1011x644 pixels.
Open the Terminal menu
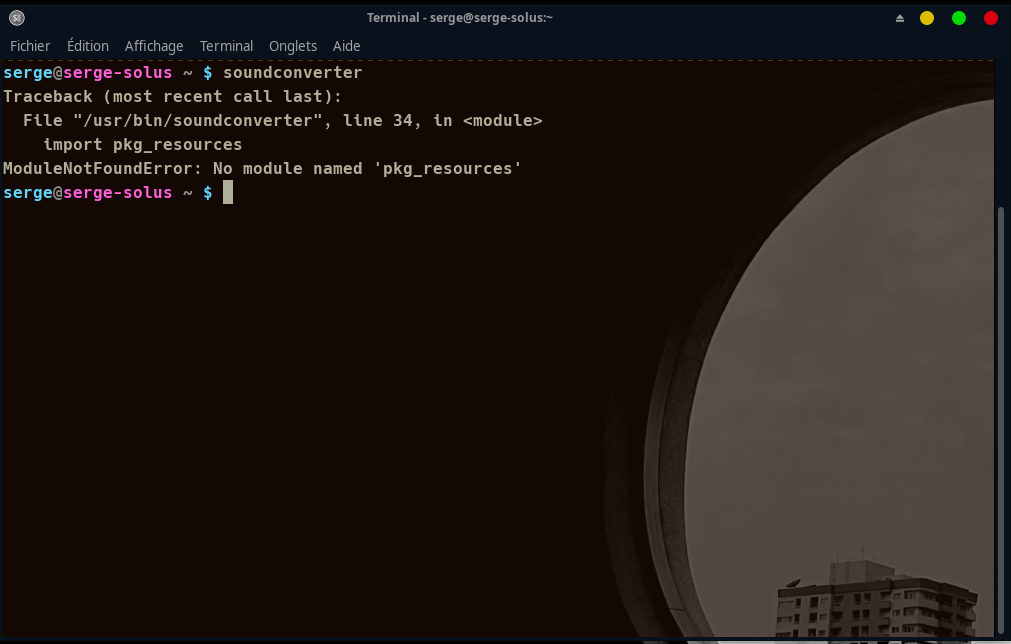226,46
